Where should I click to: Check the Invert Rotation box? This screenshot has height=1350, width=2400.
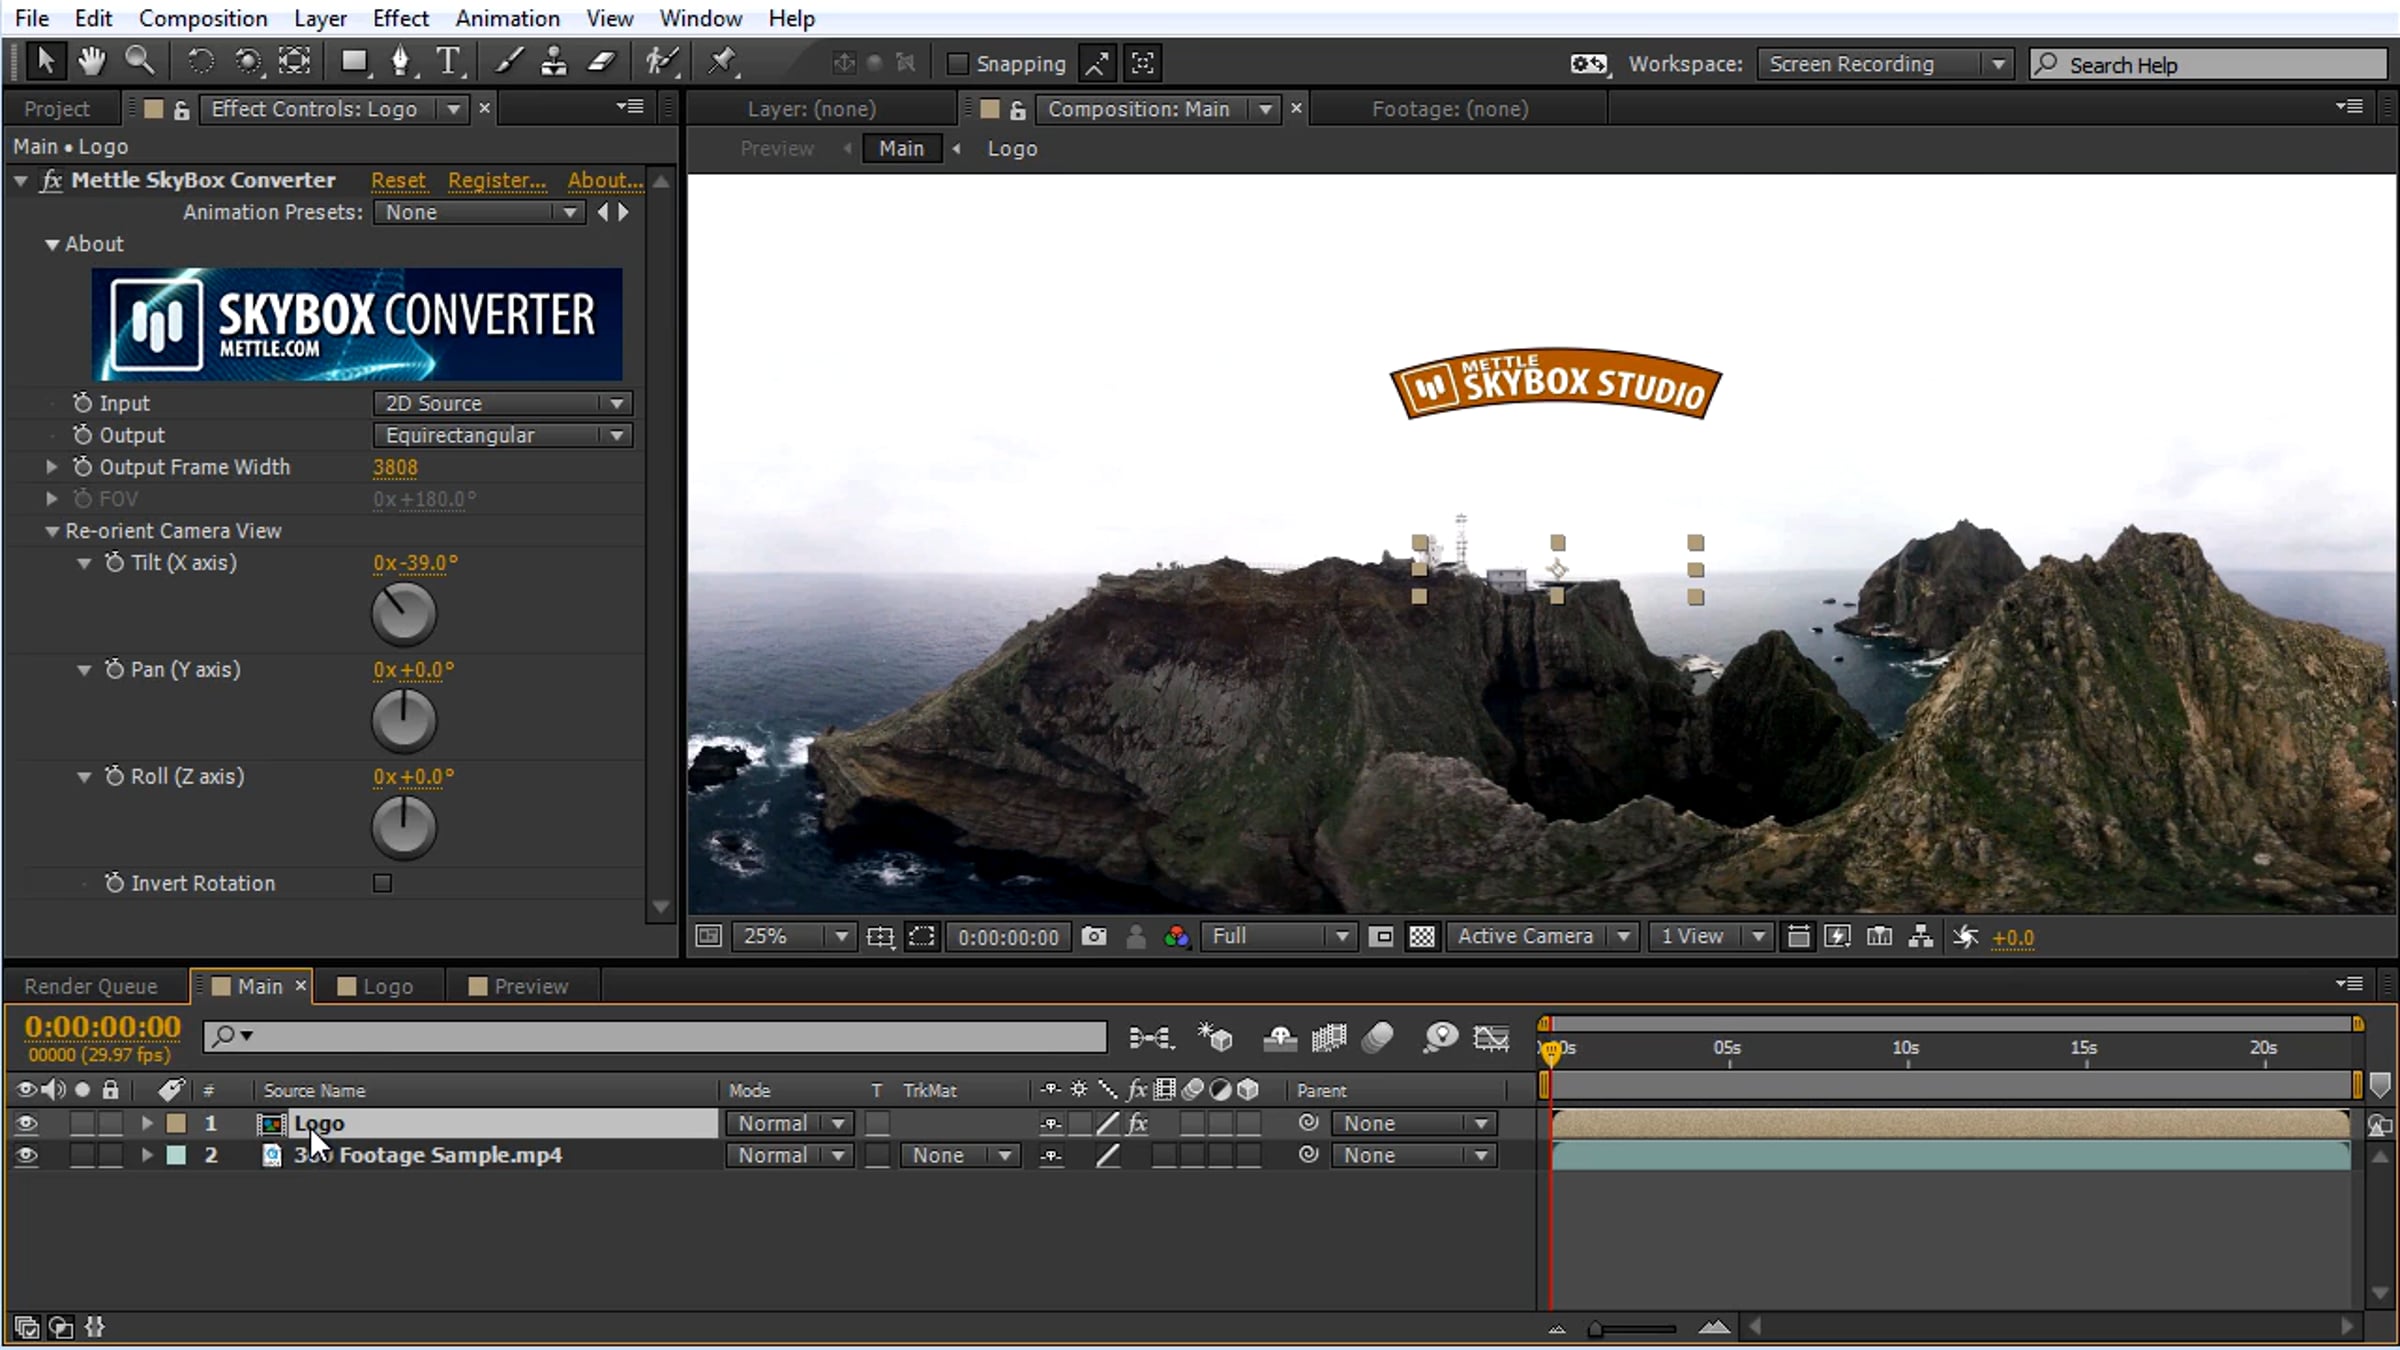pos(382,883)
